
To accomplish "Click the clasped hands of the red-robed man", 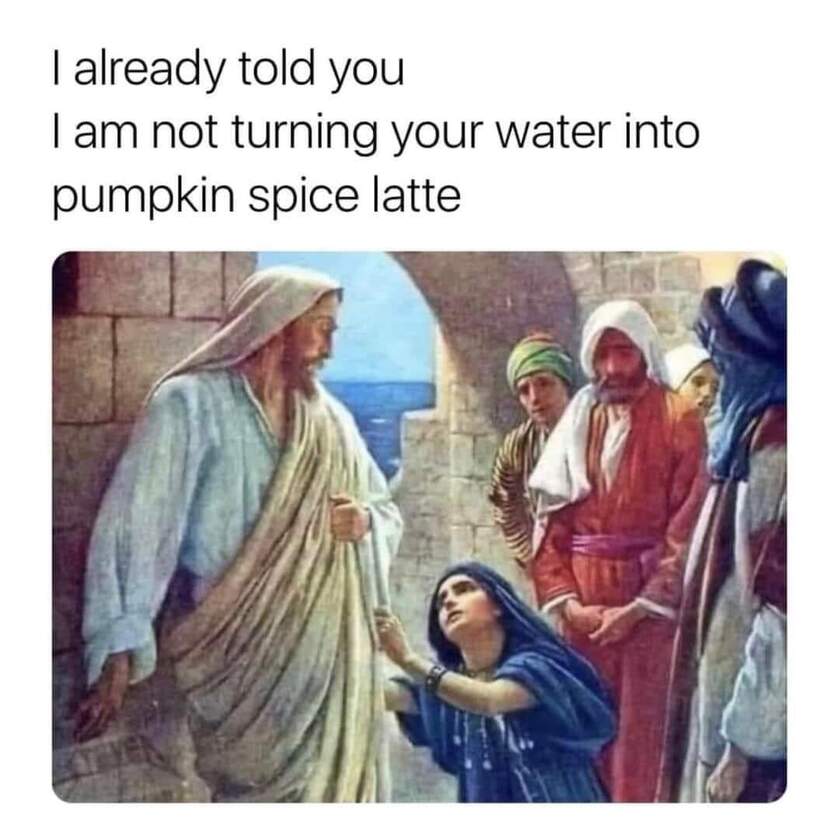I will [599, 618].
